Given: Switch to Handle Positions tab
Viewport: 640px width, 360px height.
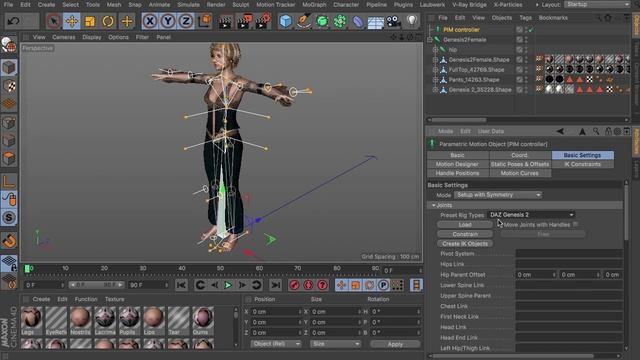Looking at the screenshot, I should point(457,173).
